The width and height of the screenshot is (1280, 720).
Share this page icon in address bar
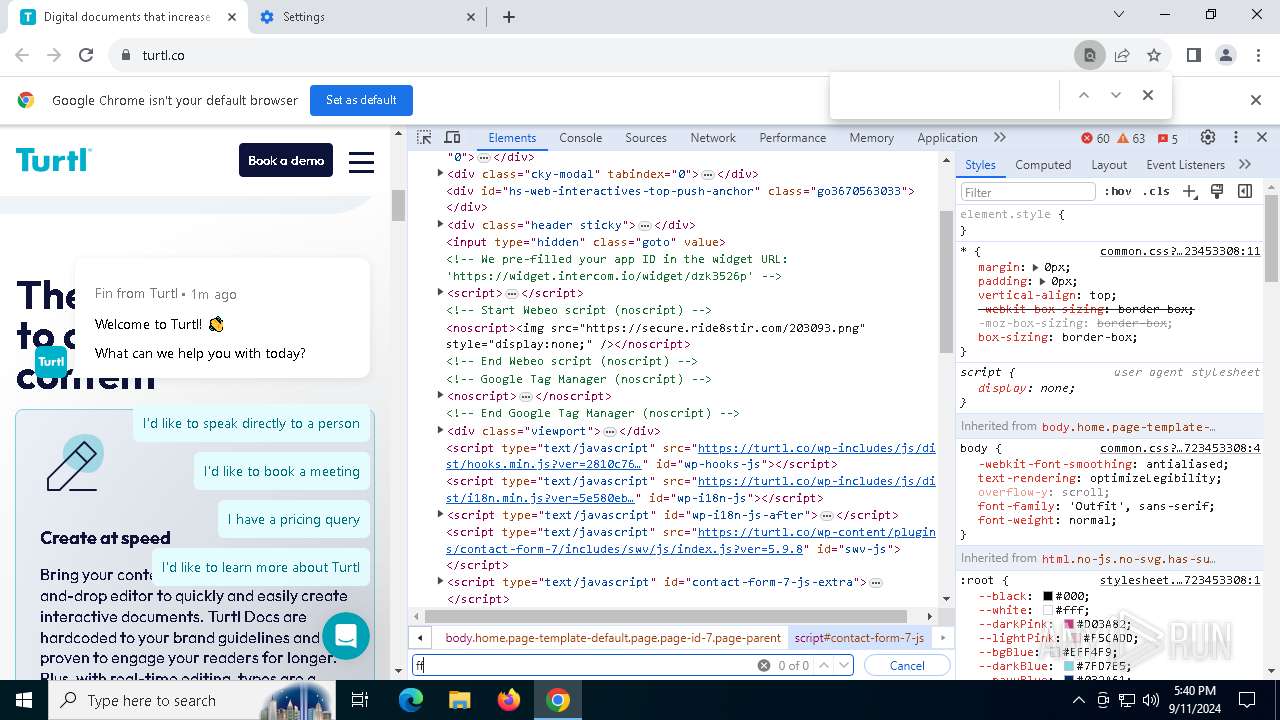(x=1122, y=55)
